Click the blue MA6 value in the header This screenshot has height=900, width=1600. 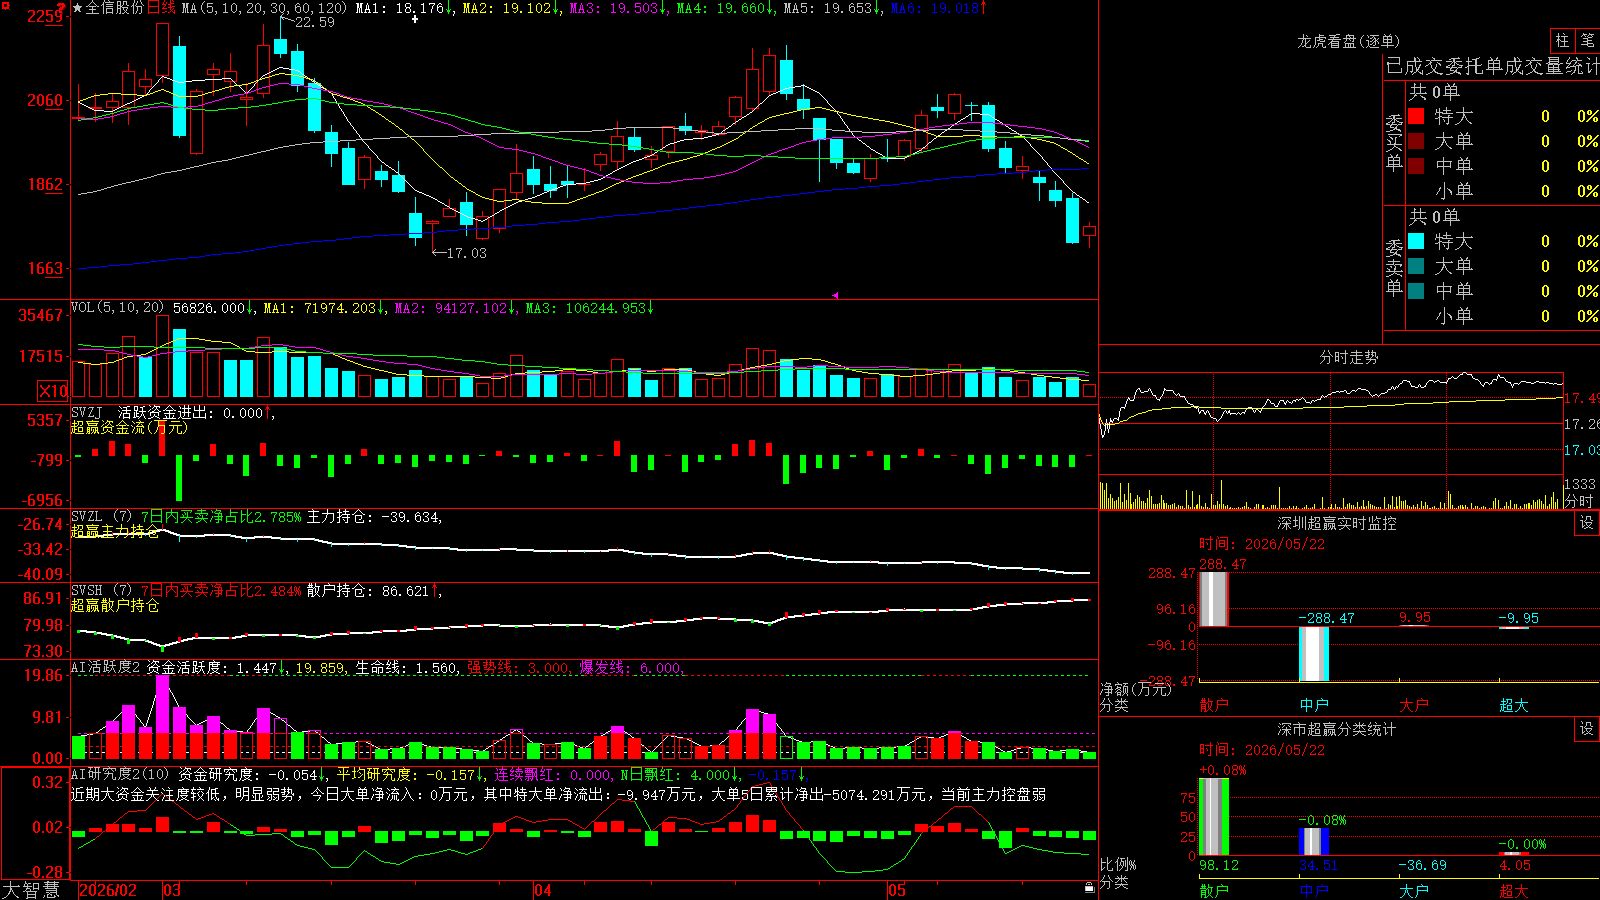pyautogui.click(x=938, y=8)
